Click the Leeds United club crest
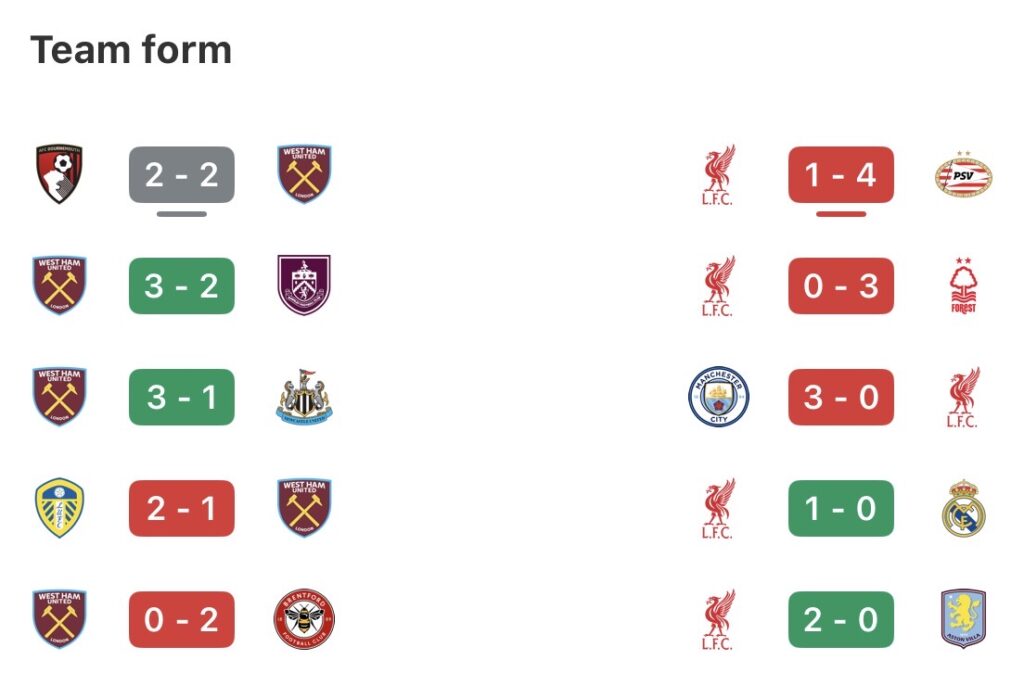The image size is (1024, 685). (59, 508)
